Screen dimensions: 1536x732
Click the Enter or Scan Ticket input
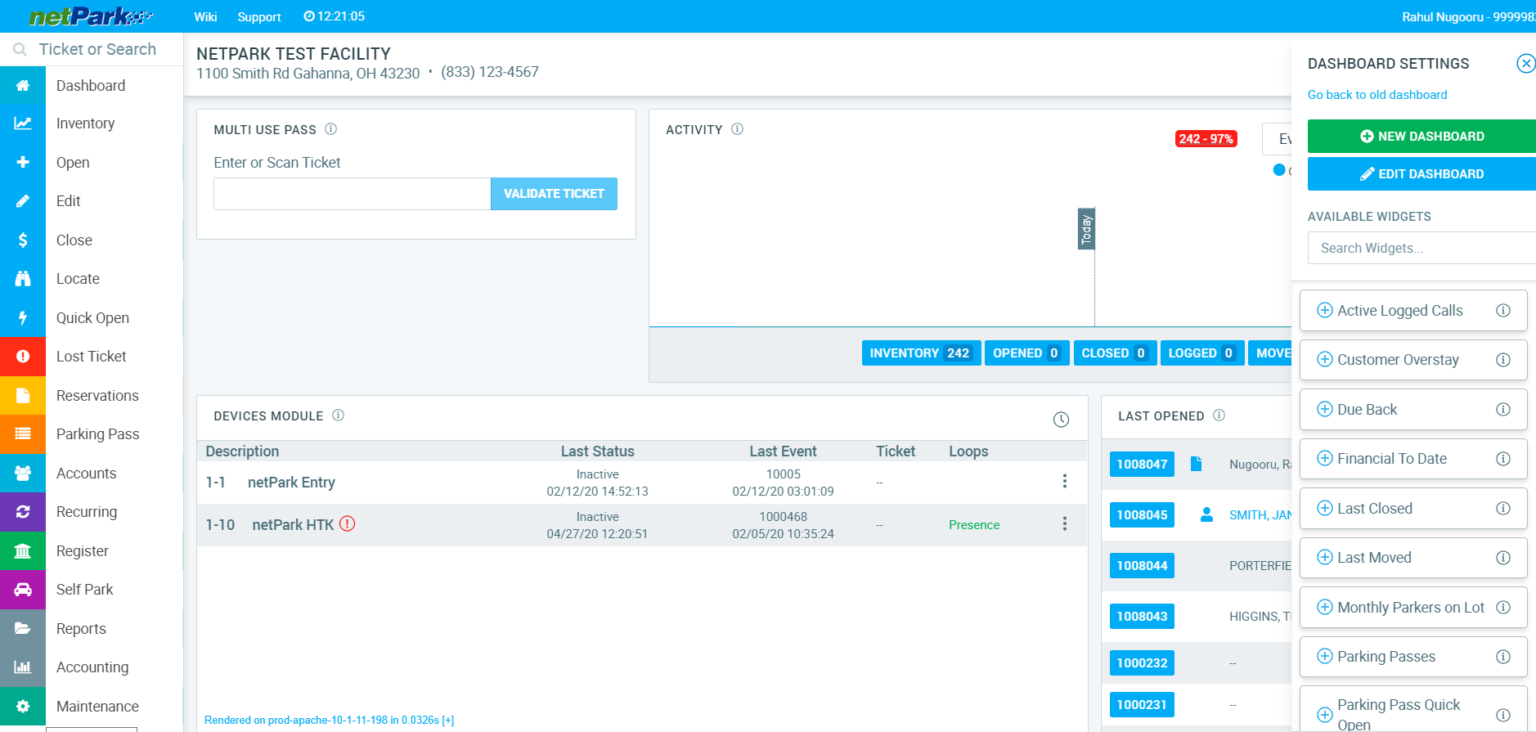[x=352, y=194]
